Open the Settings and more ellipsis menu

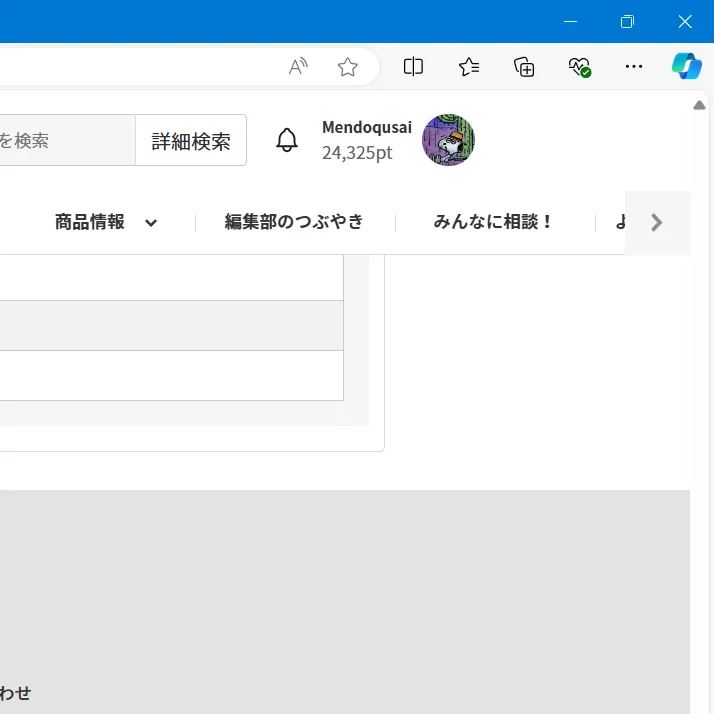click(x=634, y=67)
